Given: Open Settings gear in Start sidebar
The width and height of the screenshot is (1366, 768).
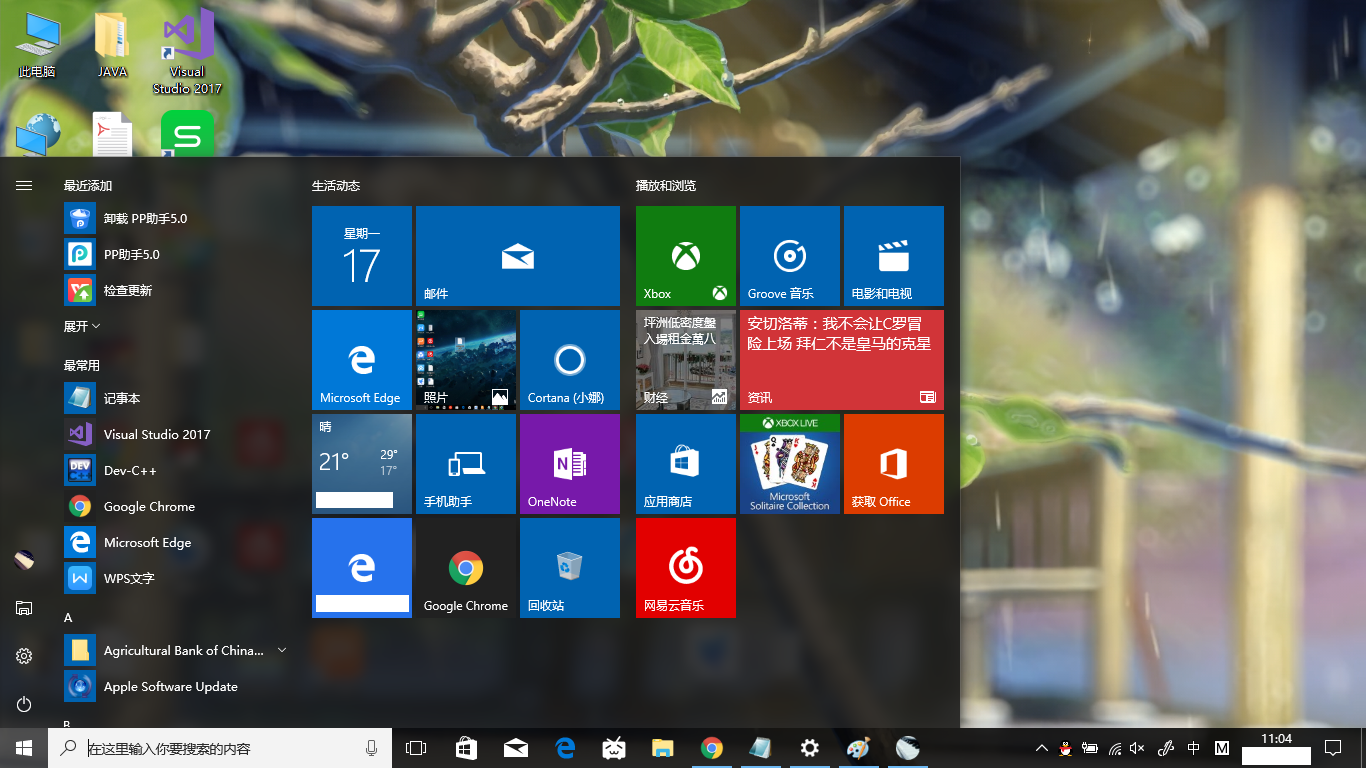Looking at the screenshot, I should (x=24, y=656).
